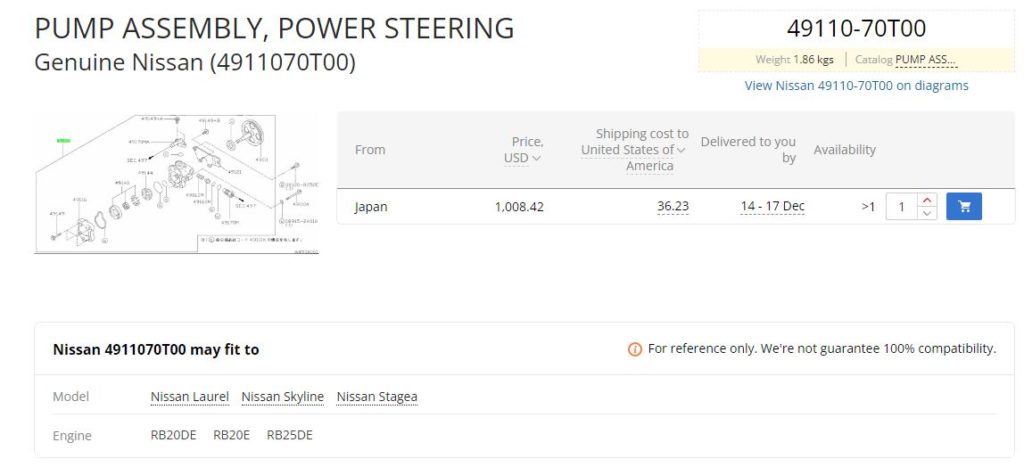
Task: Open the parts diagram thumbnail
Action: tap(176, 183)
